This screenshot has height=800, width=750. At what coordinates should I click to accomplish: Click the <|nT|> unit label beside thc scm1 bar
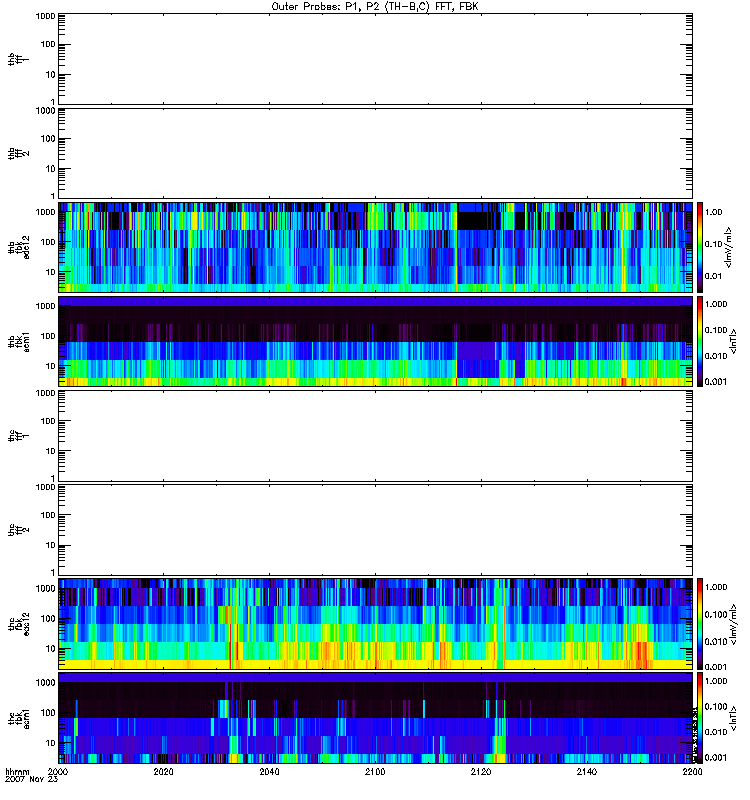tap(734, 718)
